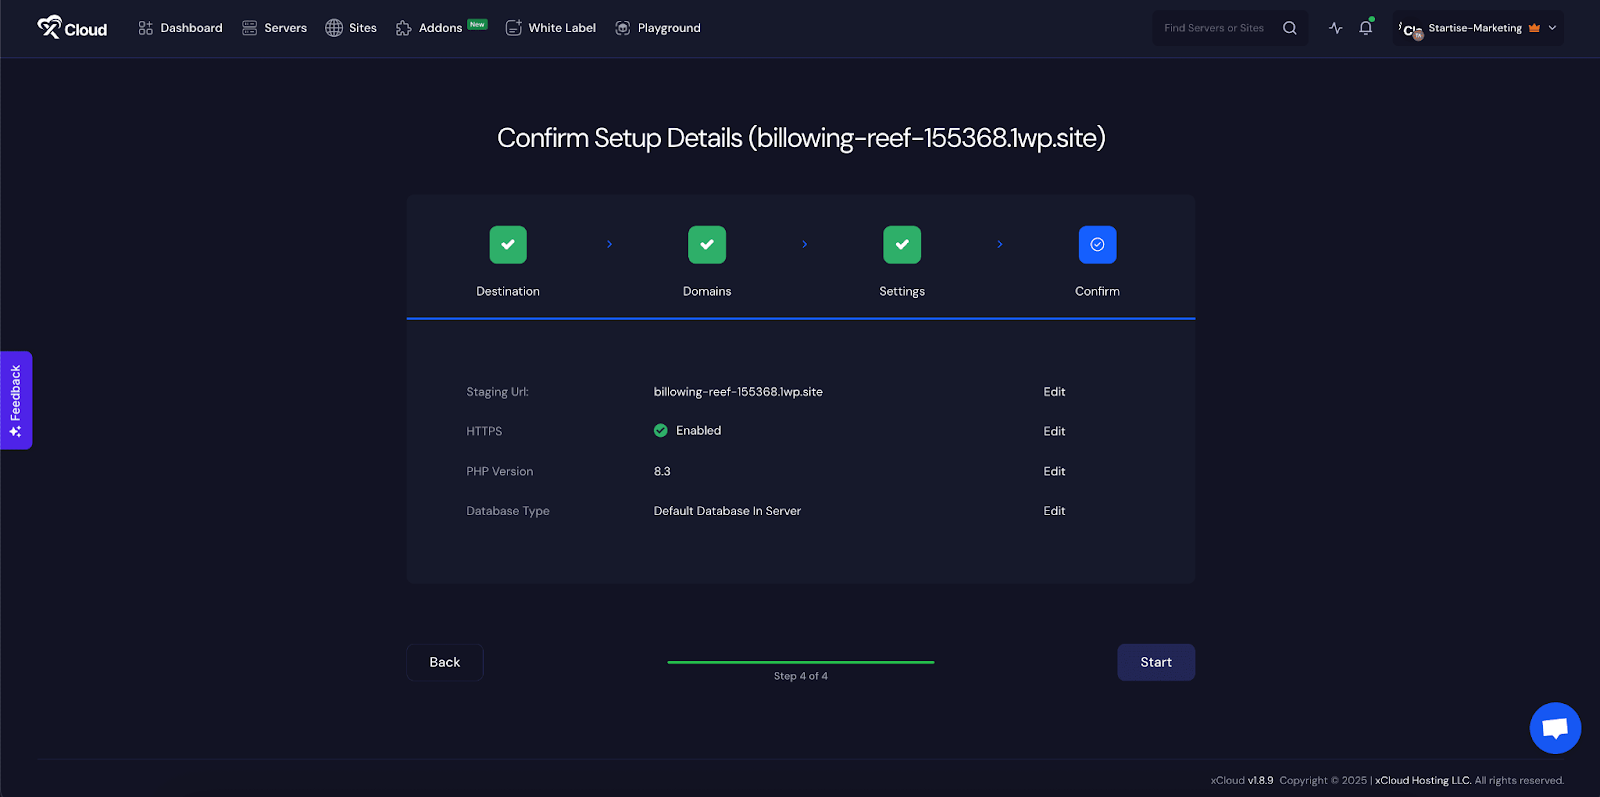1600x797 pixels.
Task: Open the Dashboard menu item
Action: click(181, 28)
